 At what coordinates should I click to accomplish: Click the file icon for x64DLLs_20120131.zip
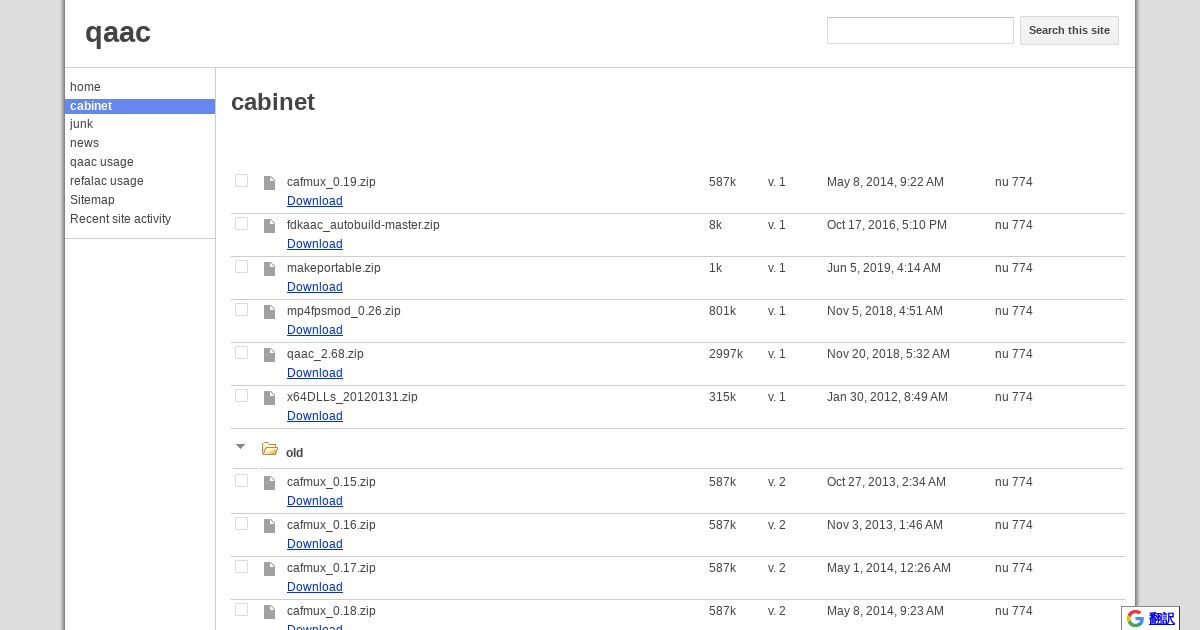coord(269,398)
